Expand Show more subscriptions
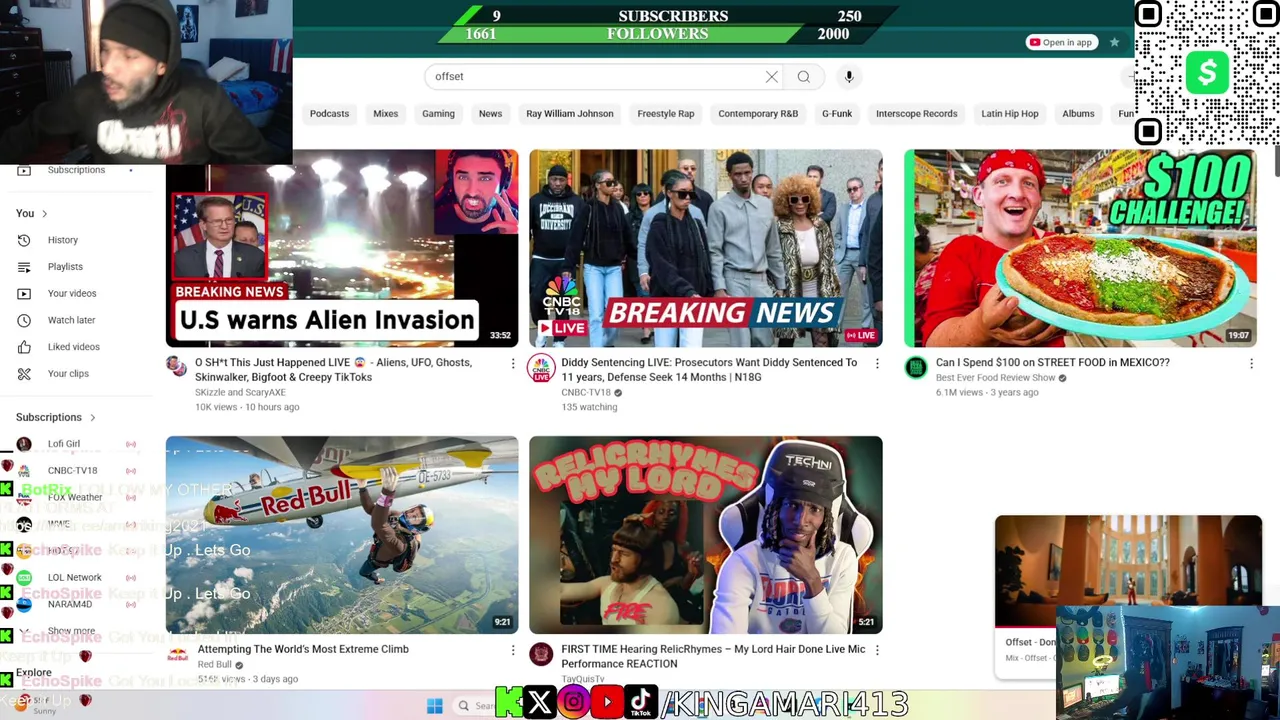The width and height of the screenshot is (1280, 720). point(71,631)
